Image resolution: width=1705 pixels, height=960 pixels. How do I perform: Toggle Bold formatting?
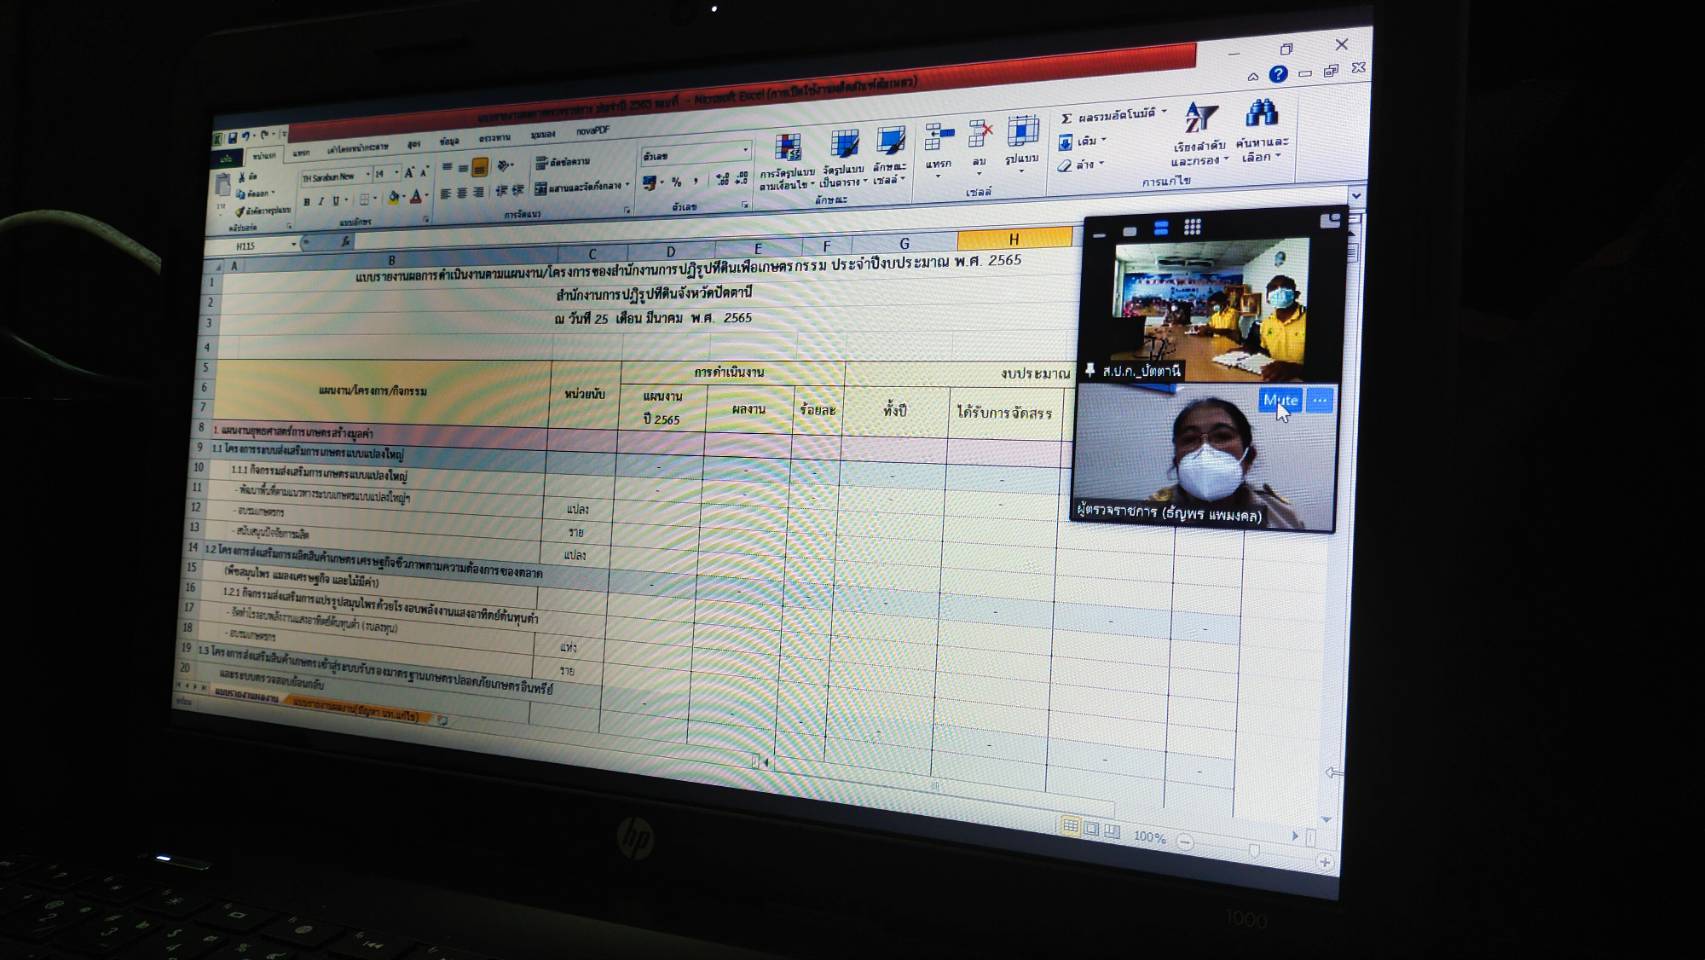[307, 202]
